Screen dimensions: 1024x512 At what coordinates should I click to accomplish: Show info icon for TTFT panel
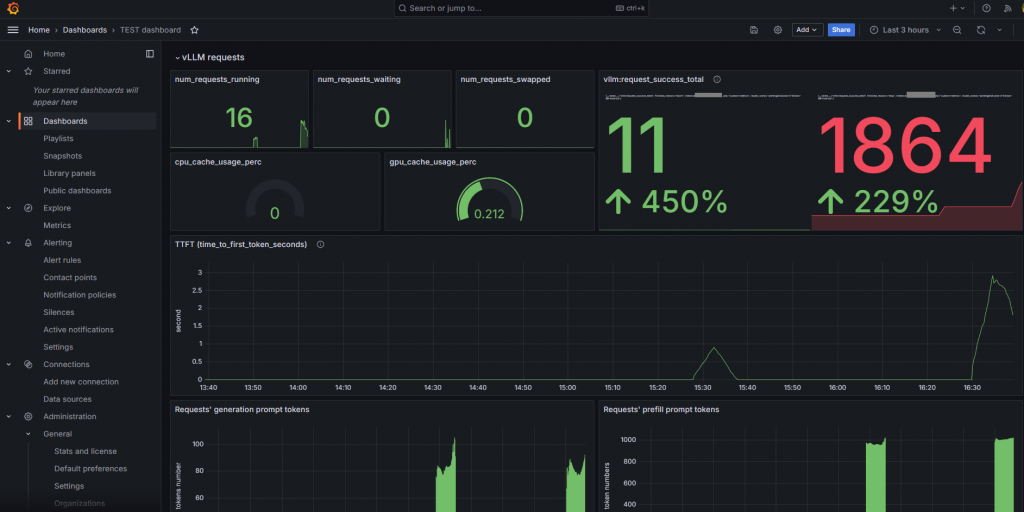click(x=320, y=244)
